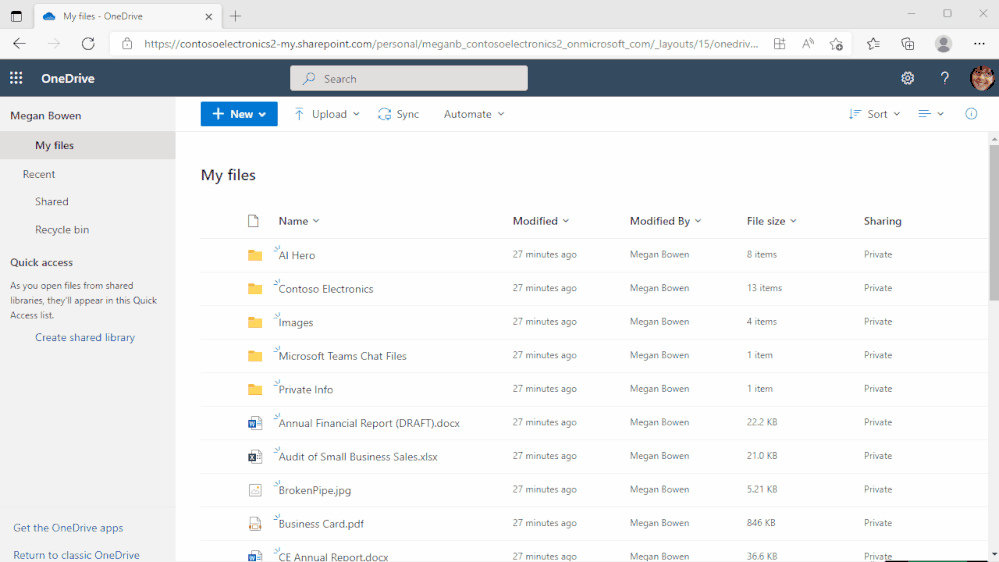The image size is (999, 562).
Task: Expand the Upload dropdown
Action: click(x=327, y=114)
